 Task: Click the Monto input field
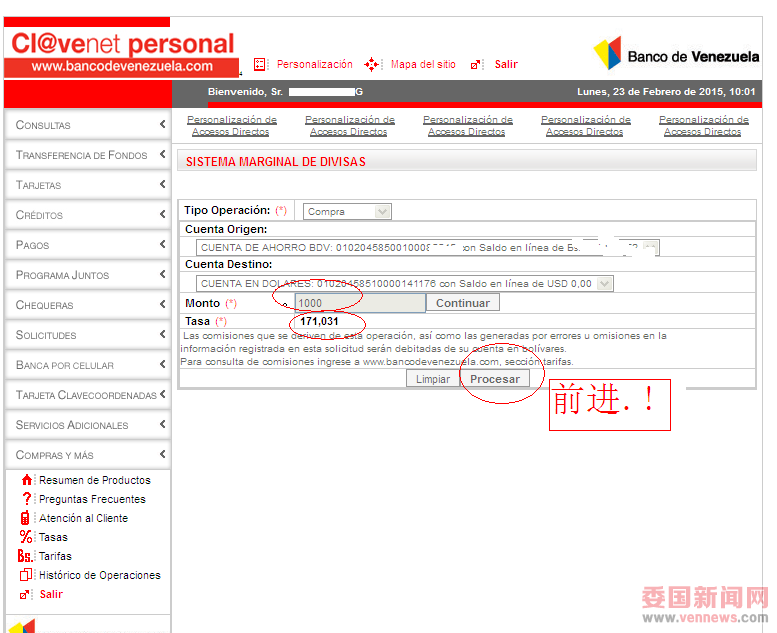click(x=360, y=303)
